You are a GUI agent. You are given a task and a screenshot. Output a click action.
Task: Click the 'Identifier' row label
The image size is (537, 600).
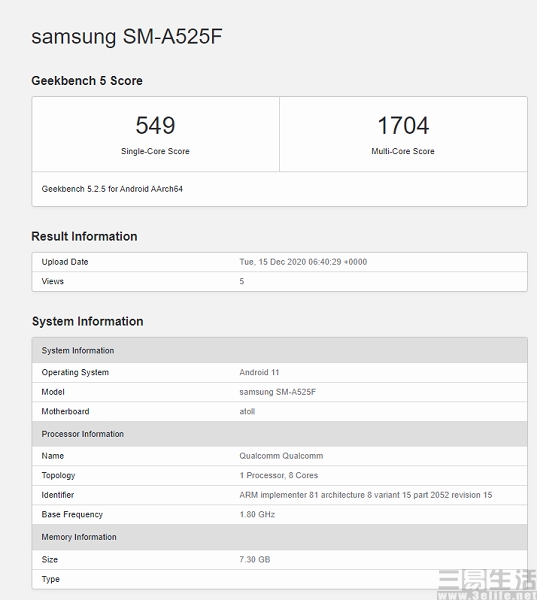tap(58, 495)
